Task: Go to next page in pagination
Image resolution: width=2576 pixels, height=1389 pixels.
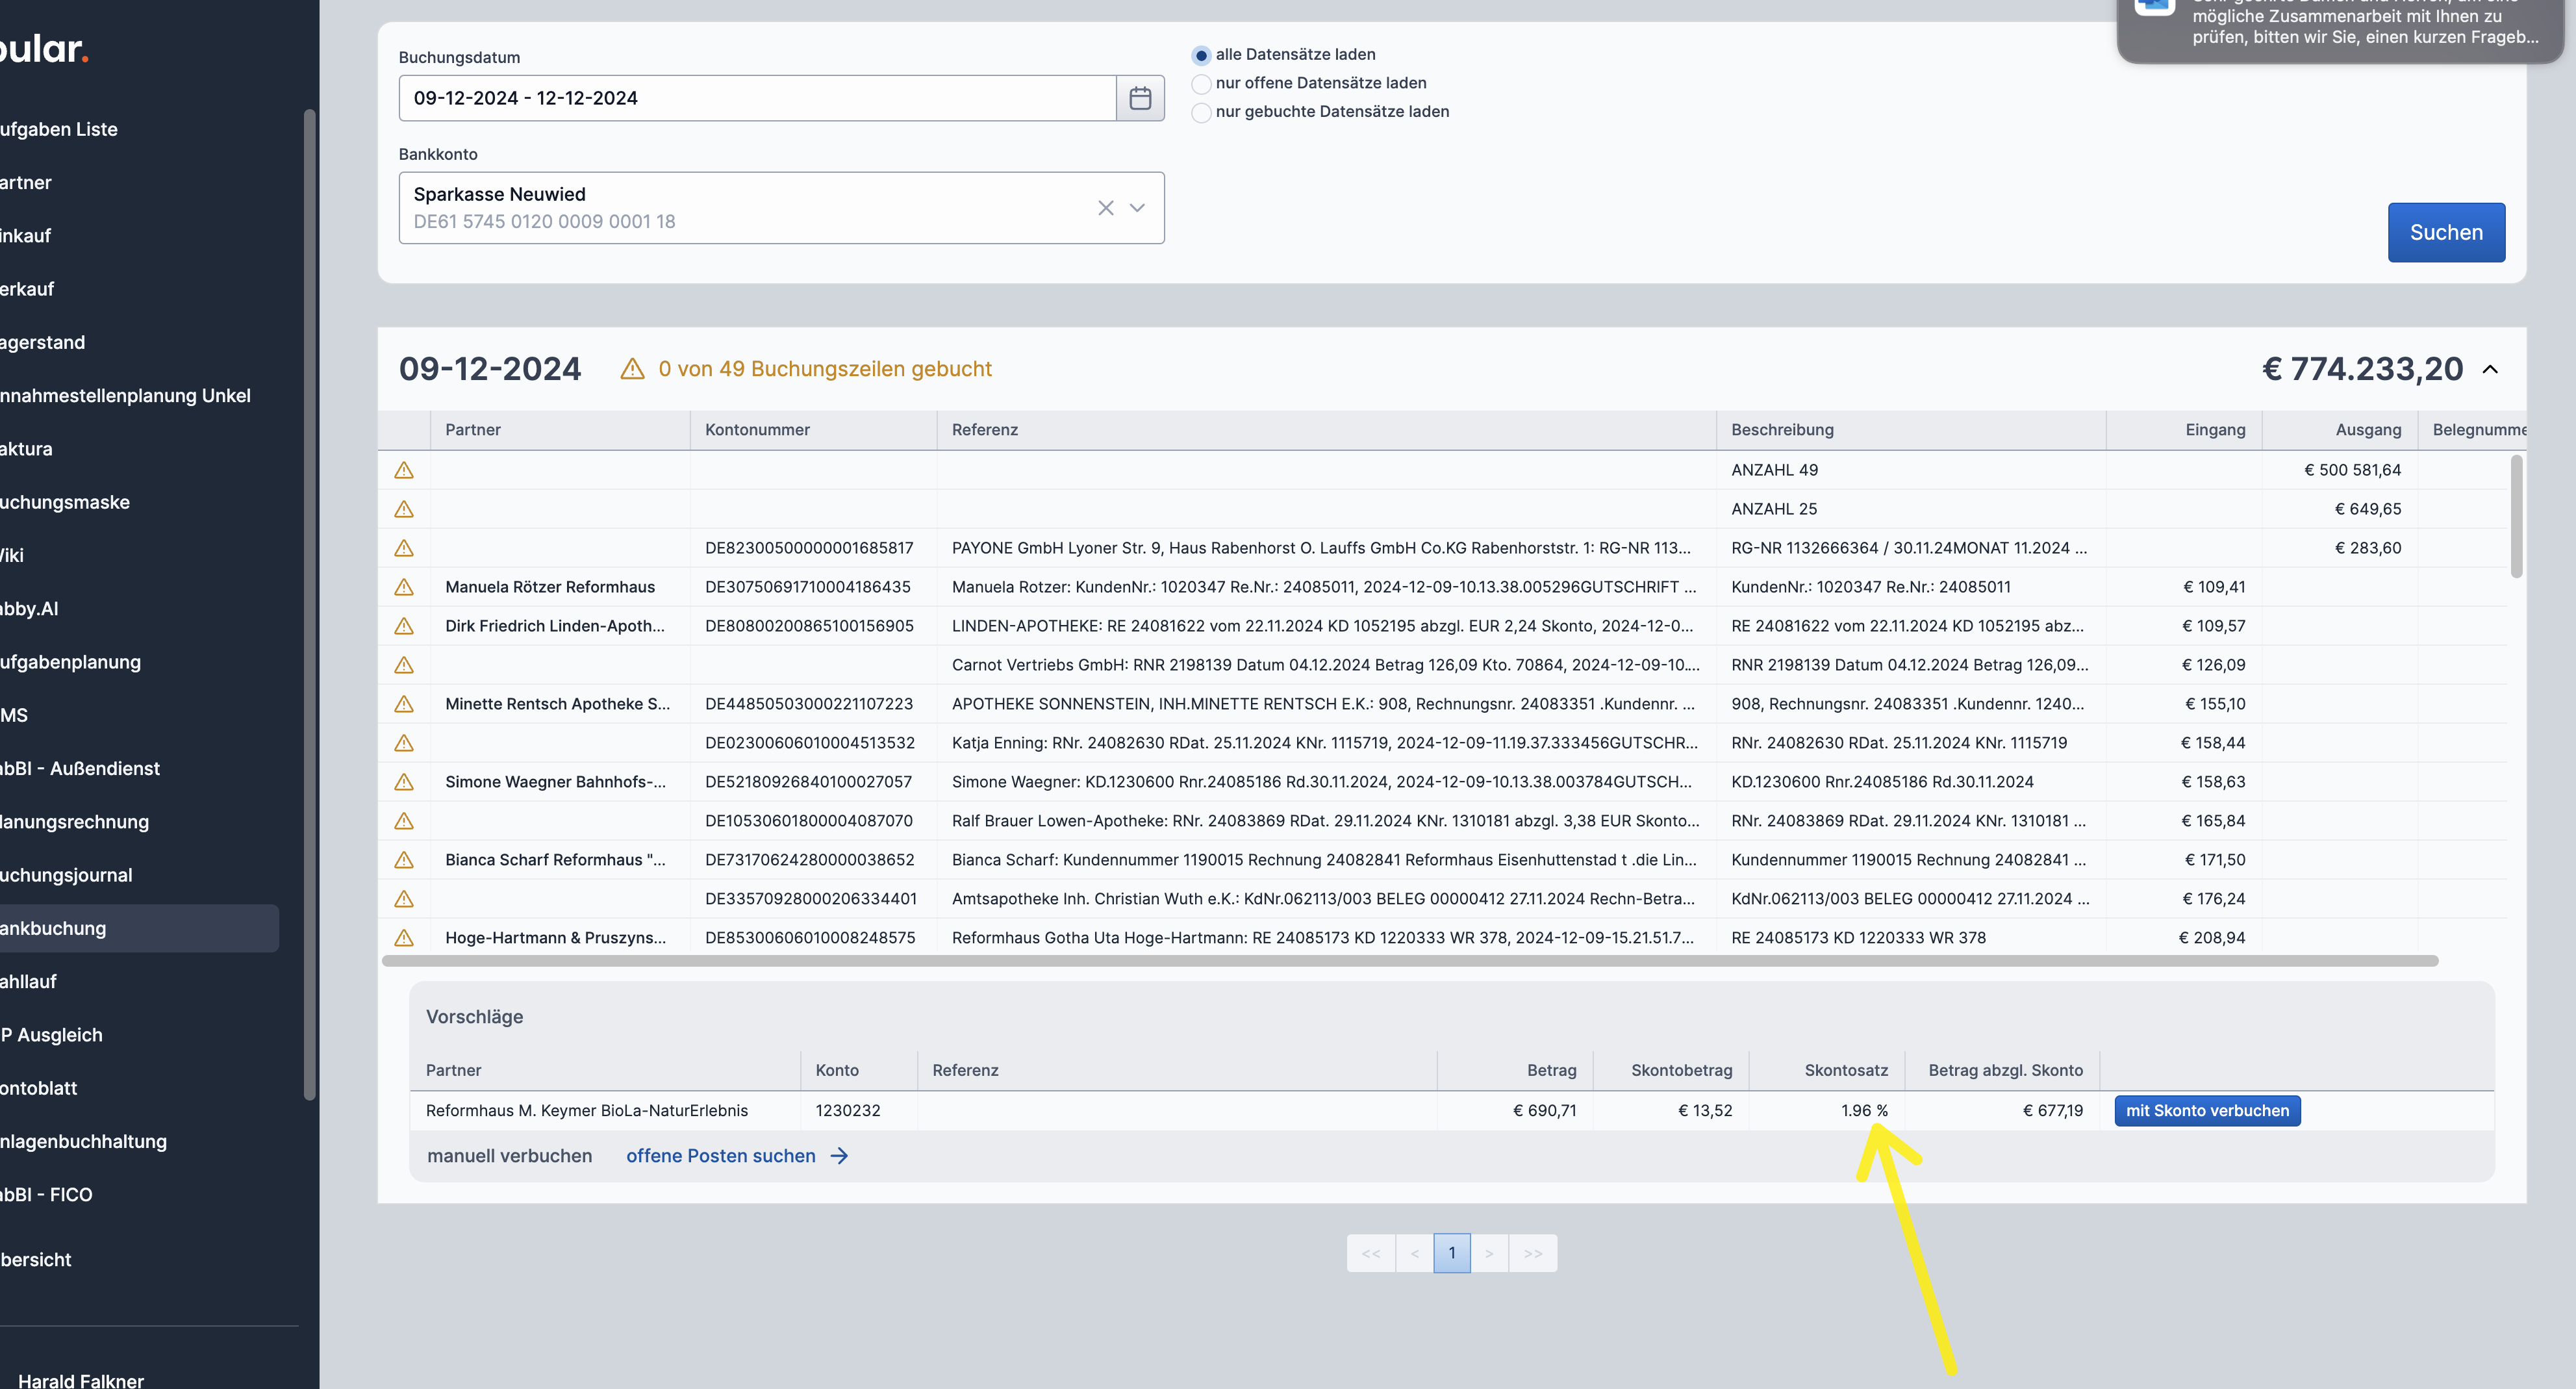Action: 1489,1253
